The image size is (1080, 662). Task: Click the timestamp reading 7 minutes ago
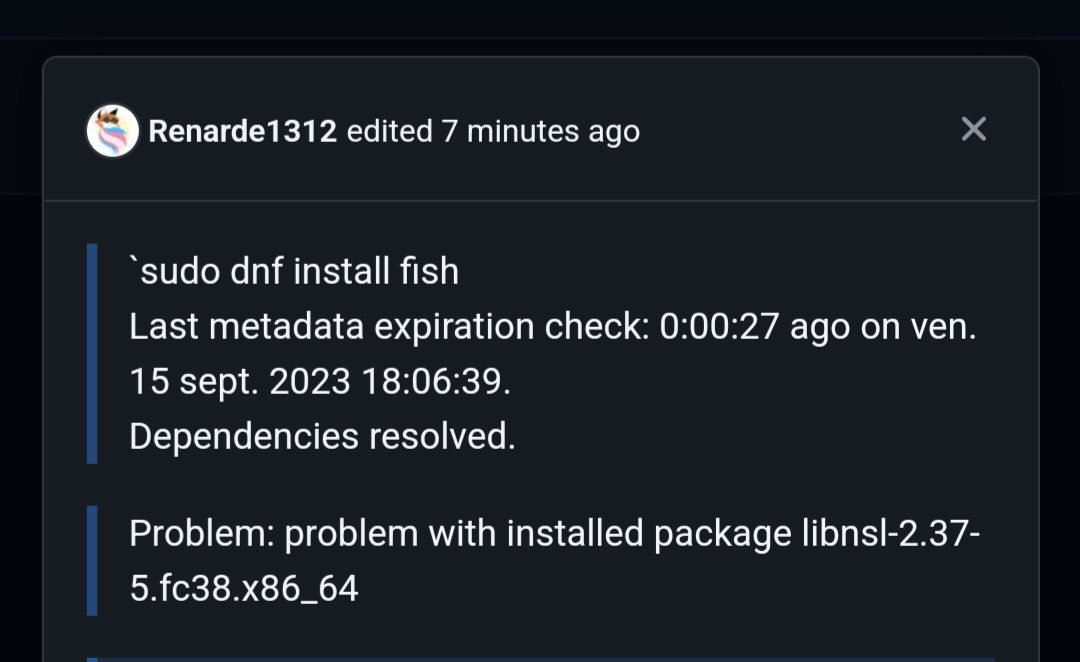pos(540,131)
